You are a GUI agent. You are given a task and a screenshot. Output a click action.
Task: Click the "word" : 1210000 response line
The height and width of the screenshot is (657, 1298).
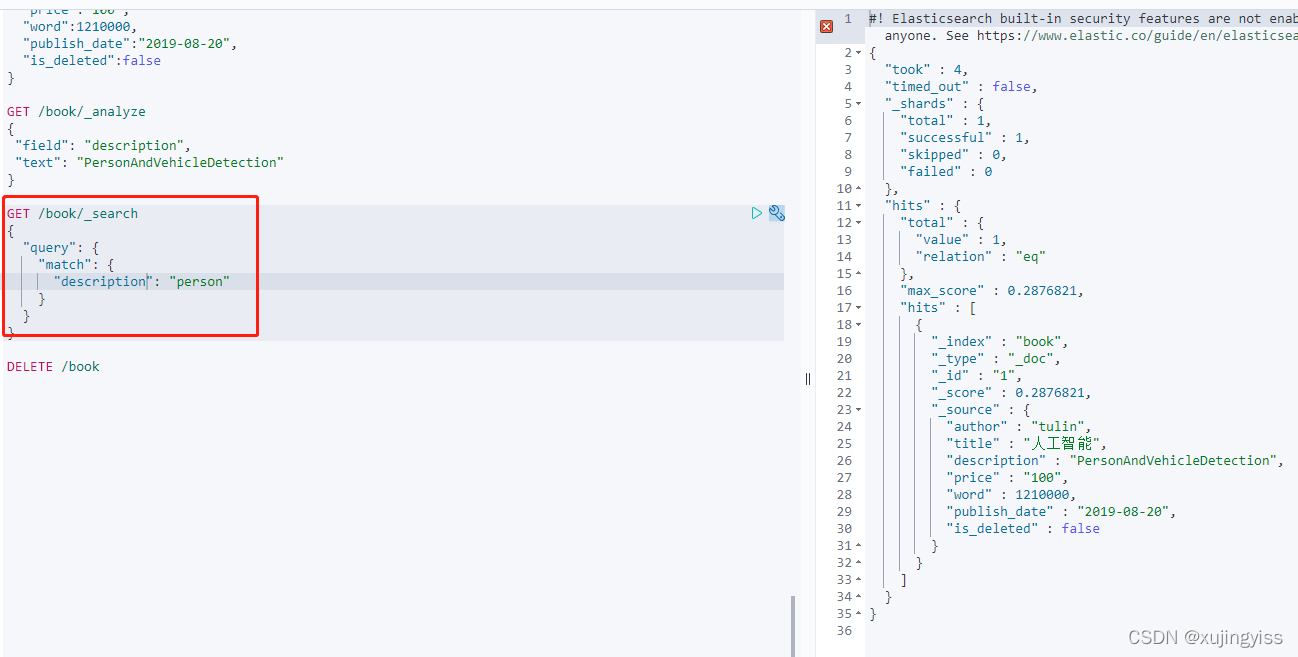1011,495
